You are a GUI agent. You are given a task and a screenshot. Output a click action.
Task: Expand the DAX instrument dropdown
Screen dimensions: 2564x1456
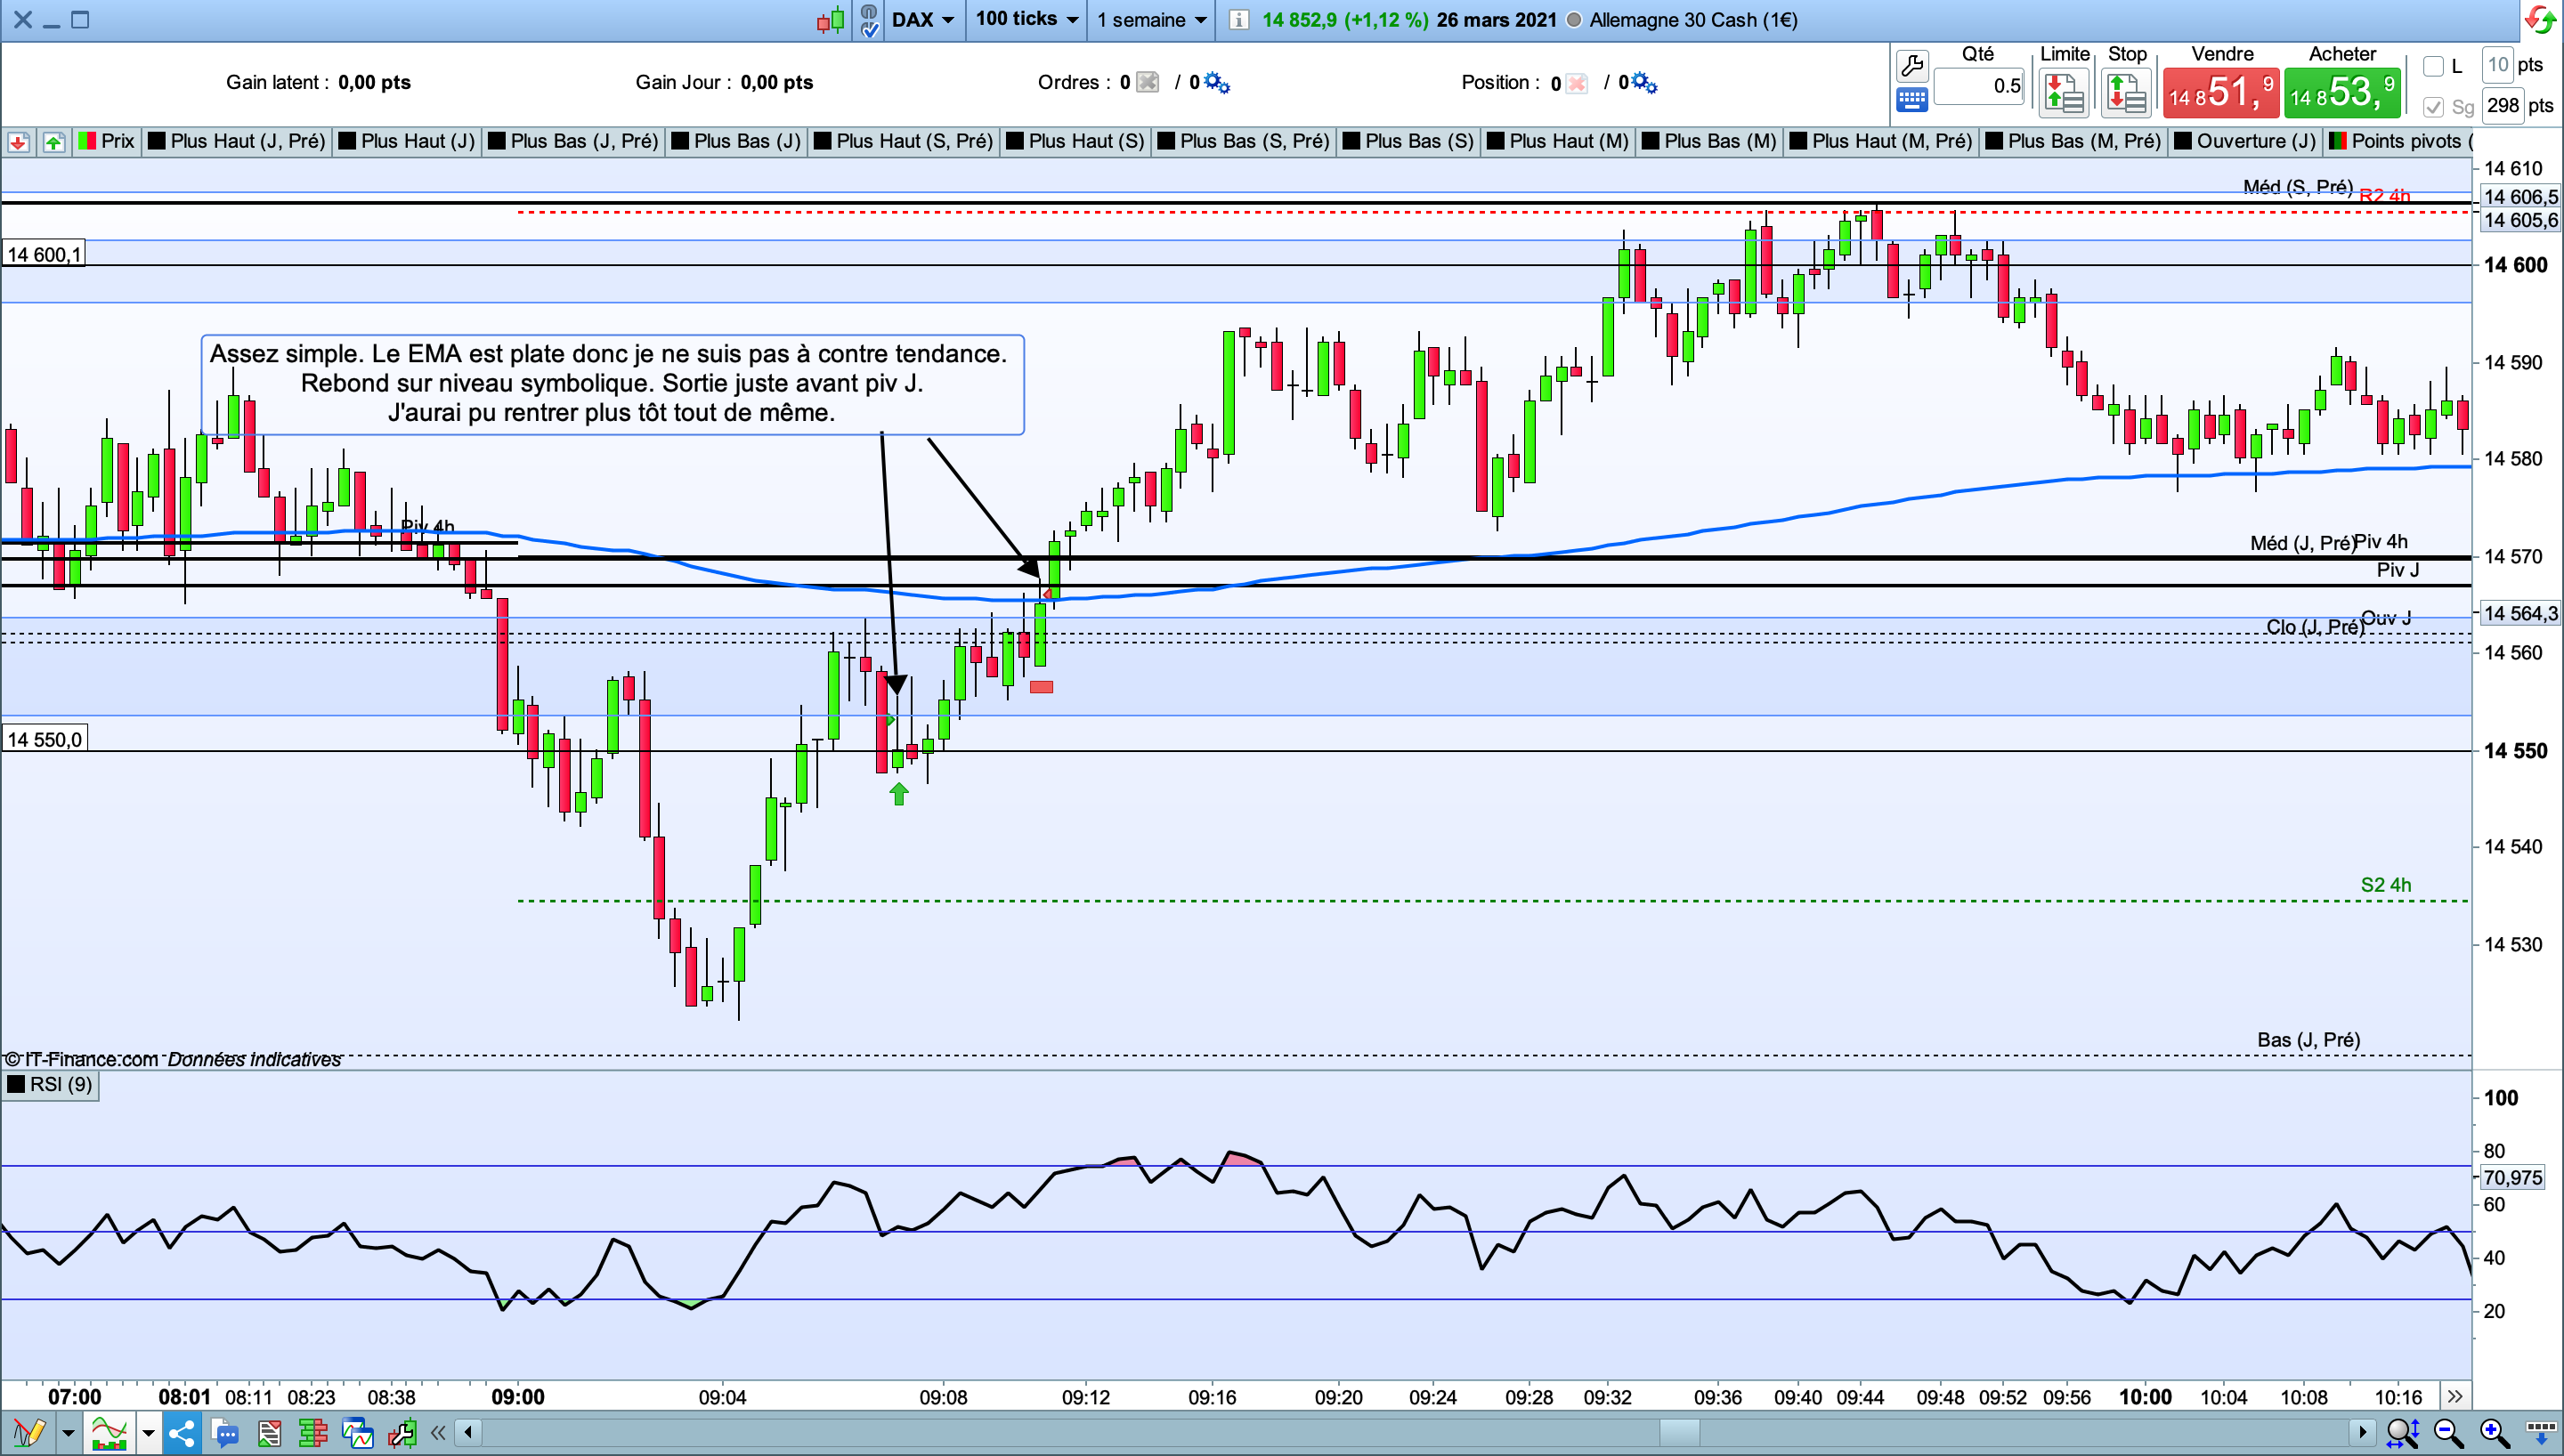tap(922, 19)
